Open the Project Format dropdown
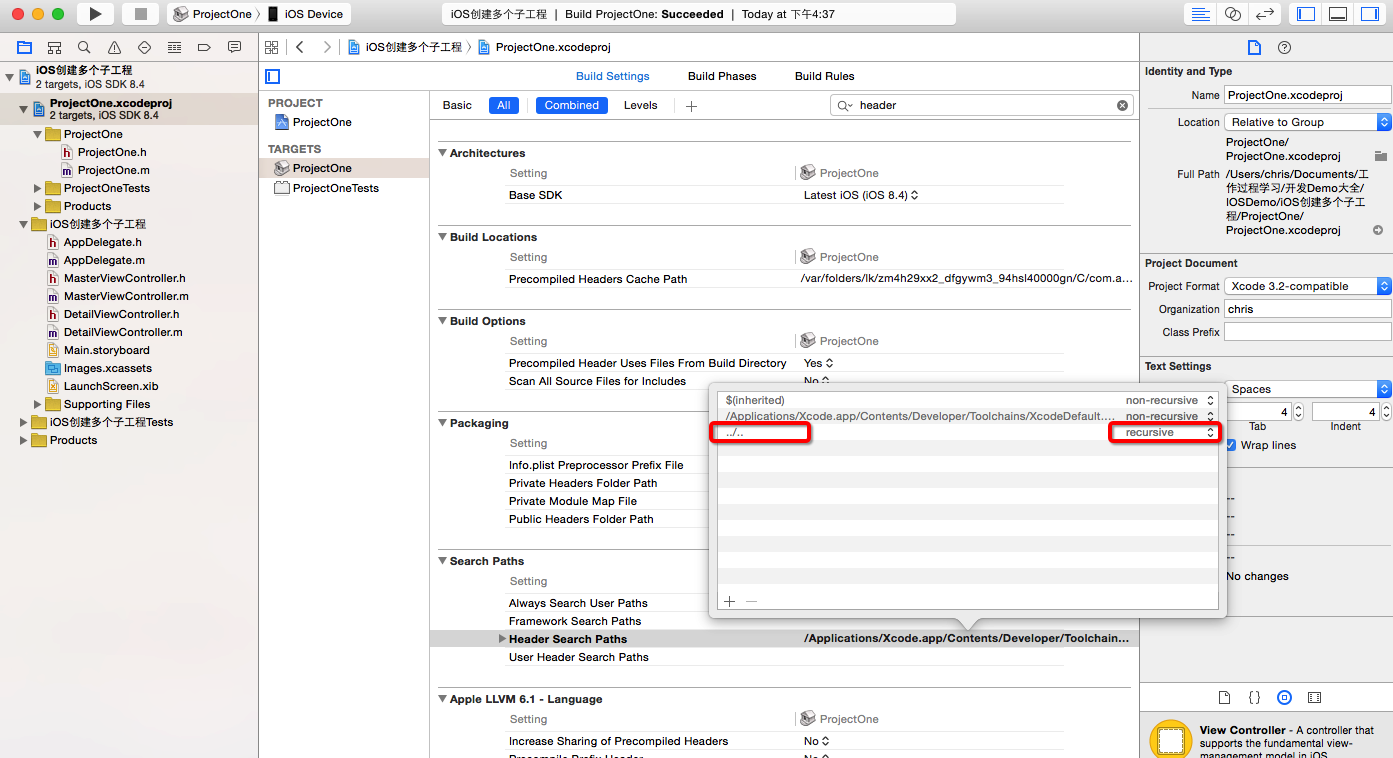 [1308, 286]
